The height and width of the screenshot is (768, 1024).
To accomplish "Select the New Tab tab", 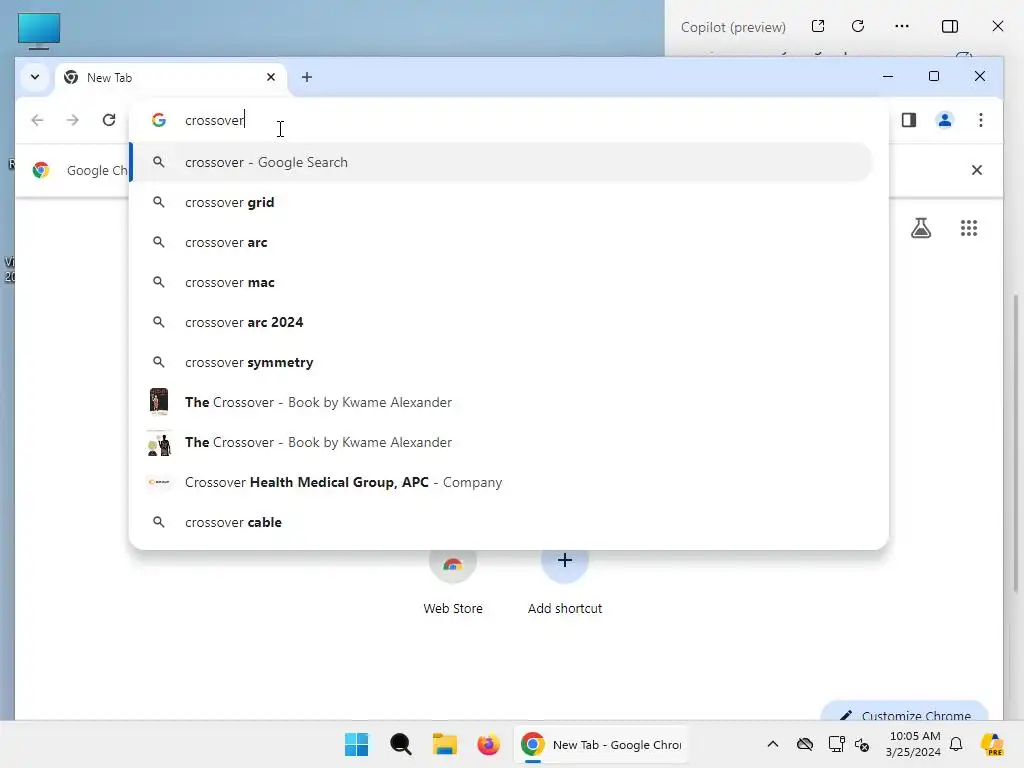I will pos(170,78).
